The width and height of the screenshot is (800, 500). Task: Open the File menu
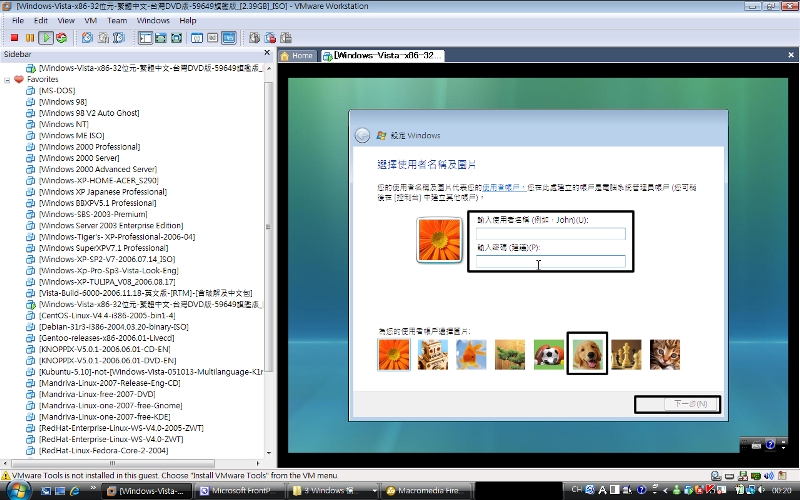(x=18, y=20)
